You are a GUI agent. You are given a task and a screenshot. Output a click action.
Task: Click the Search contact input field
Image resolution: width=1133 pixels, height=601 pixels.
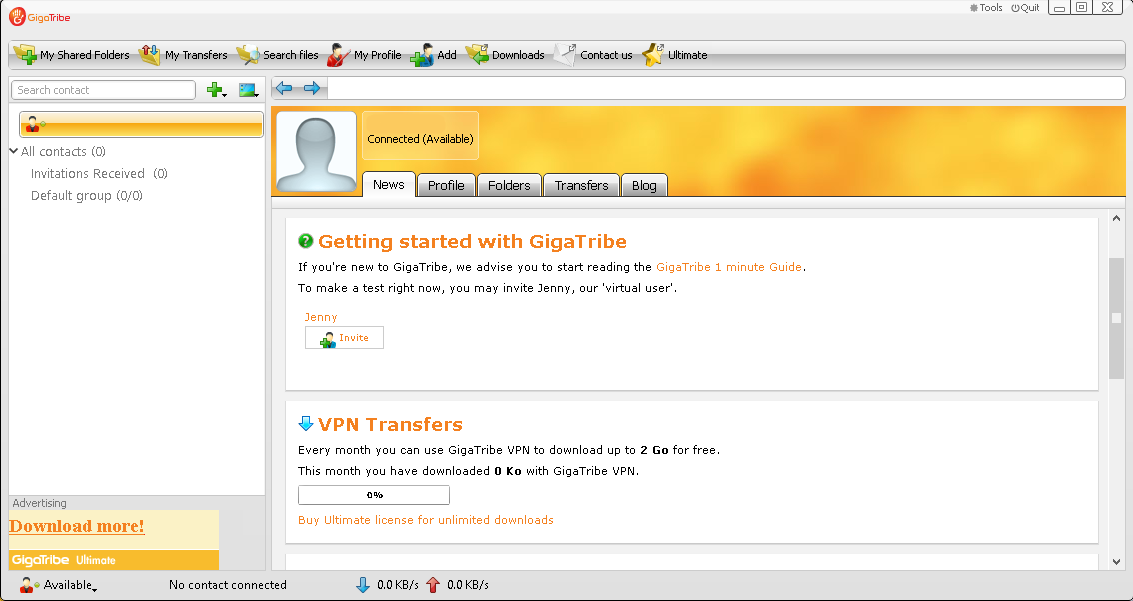[103, 90]
